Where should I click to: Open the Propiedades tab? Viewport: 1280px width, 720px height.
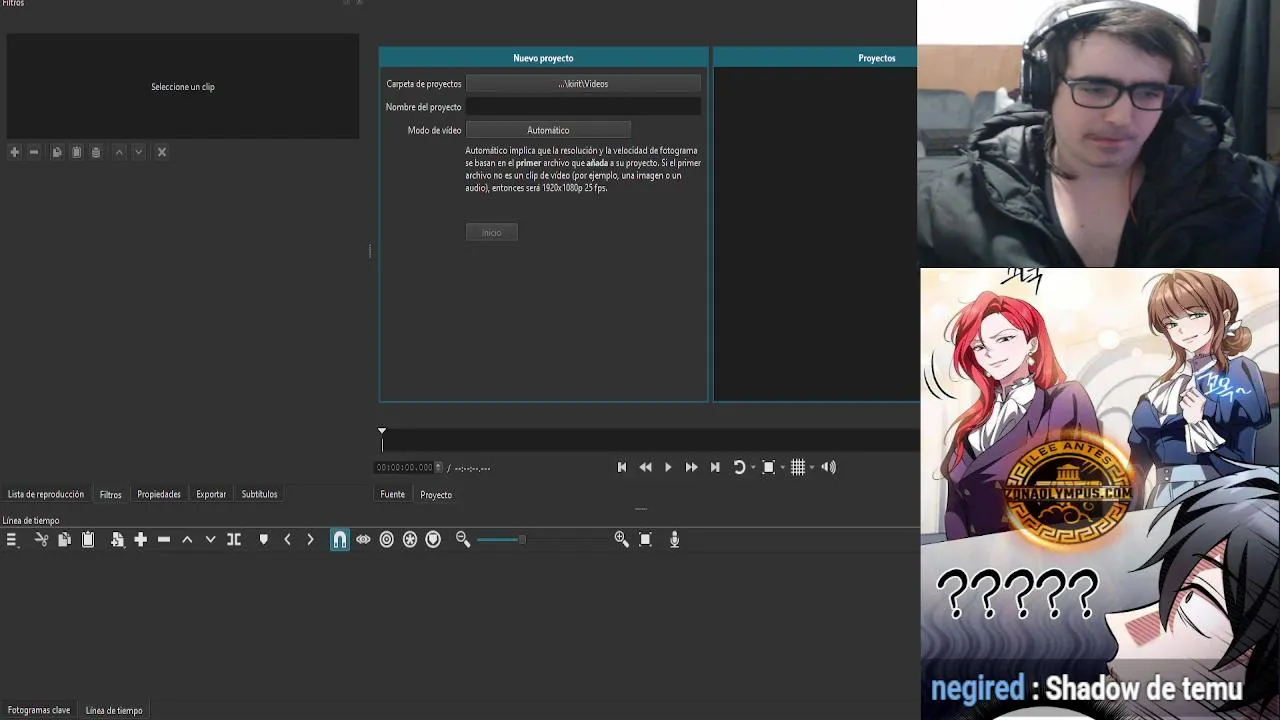coord(159,495)
